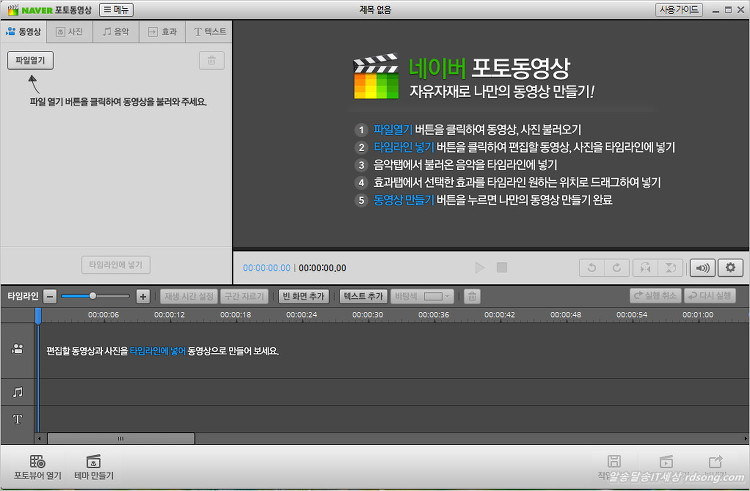Click the 빈 화면 추가 button

pos(304,296)
